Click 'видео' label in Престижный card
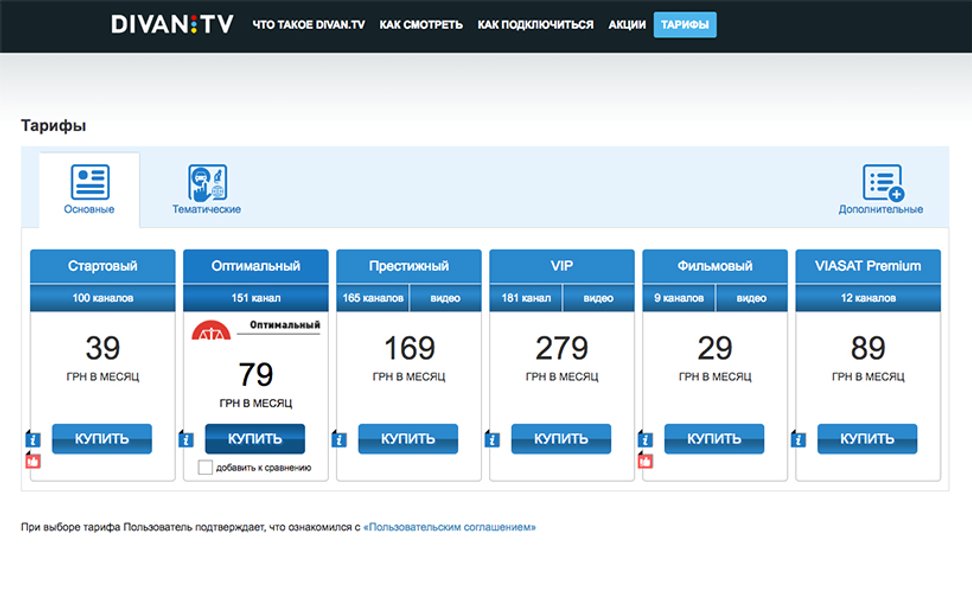Screen dimensions: 972x600 [x=445, y=298]
